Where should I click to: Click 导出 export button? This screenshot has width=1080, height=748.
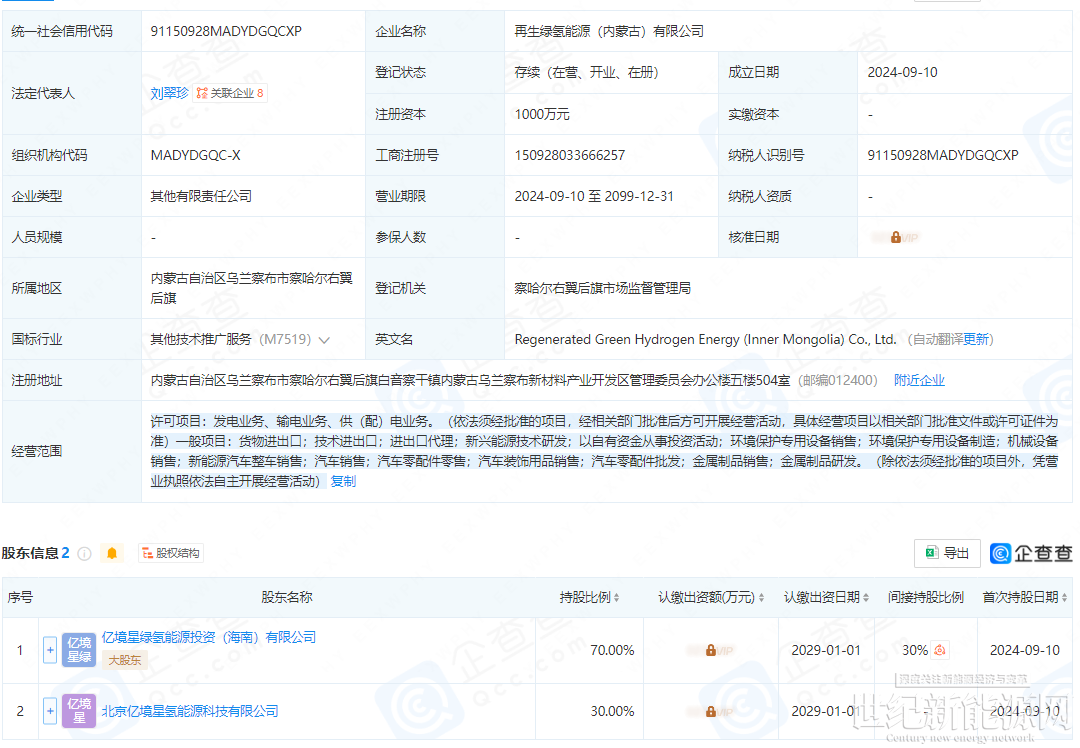[947, 553]
